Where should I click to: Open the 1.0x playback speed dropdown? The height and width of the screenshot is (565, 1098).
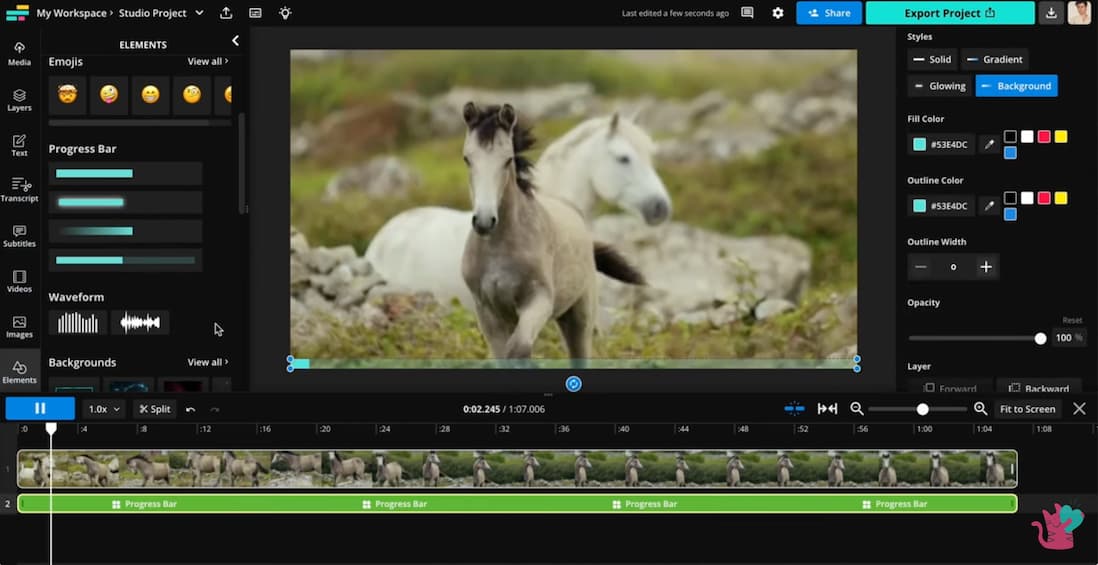(104, 409)
